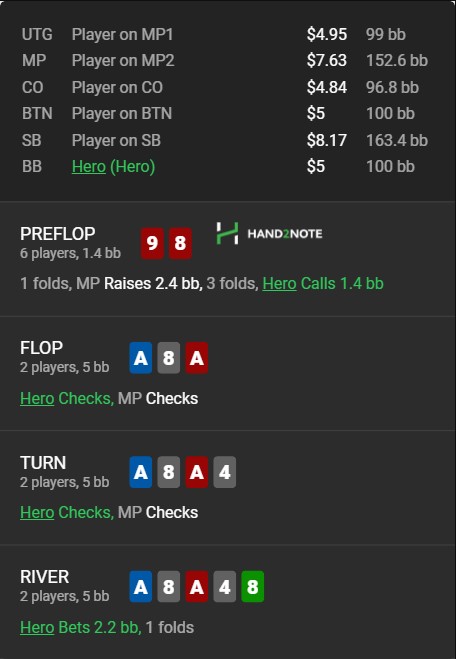Viewport: 456px width, 659px height.
Task: Click the PREFLOP section heading
Action: click(58, 234)
